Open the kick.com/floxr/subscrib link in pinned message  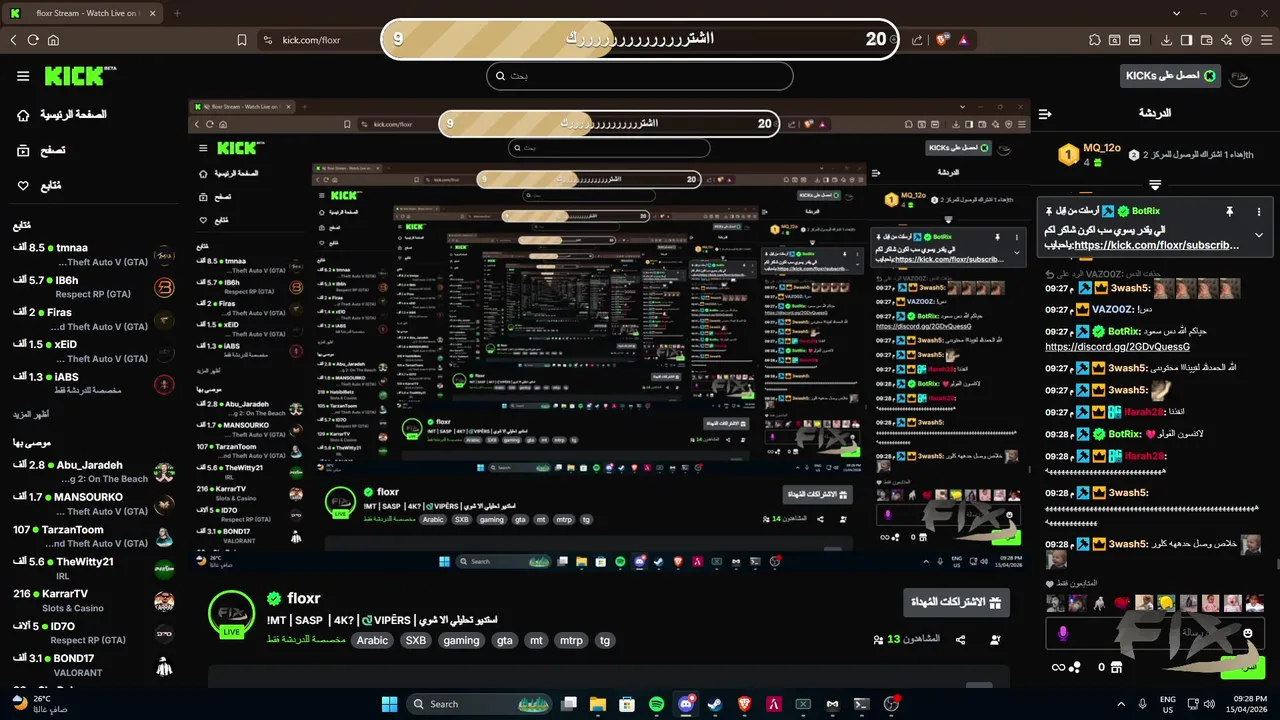point(1156,245)
